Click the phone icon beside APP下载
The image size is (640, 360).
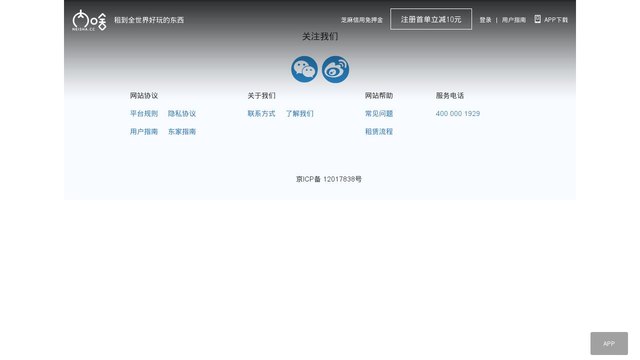coord(538,19)
